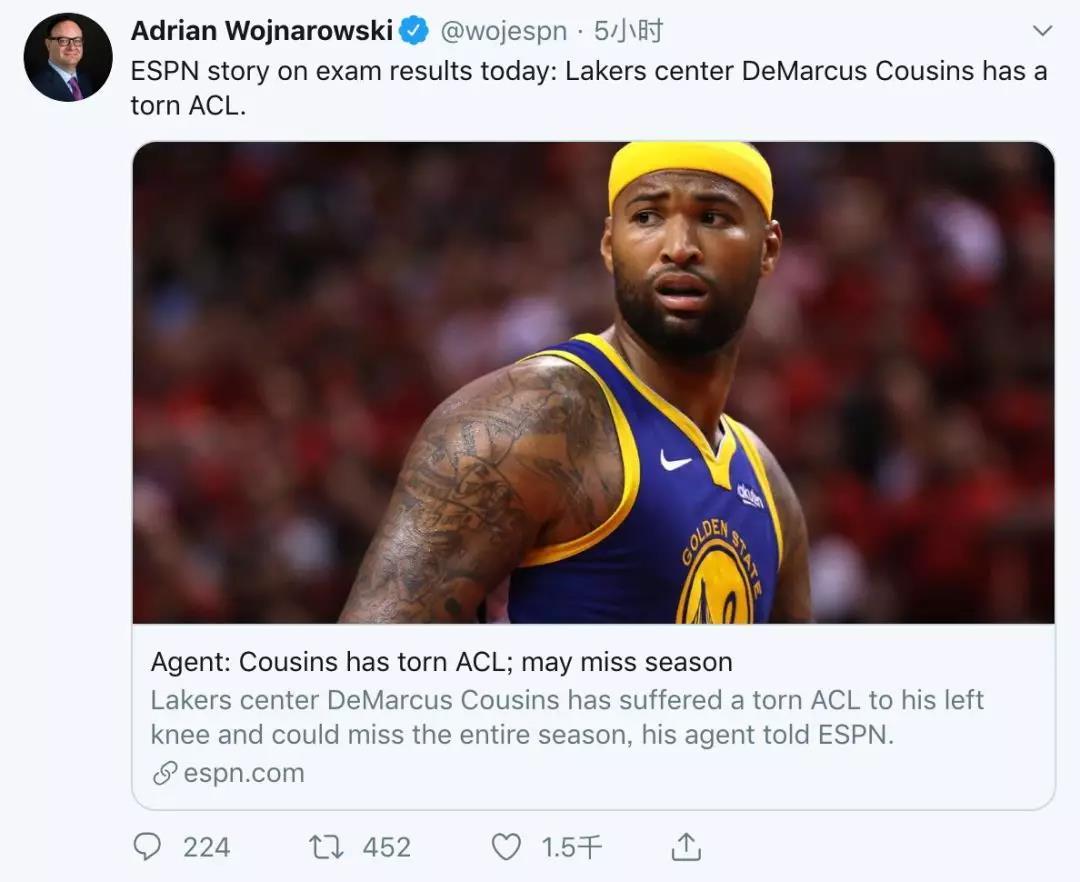Open the share upload icon

point(686,847)
